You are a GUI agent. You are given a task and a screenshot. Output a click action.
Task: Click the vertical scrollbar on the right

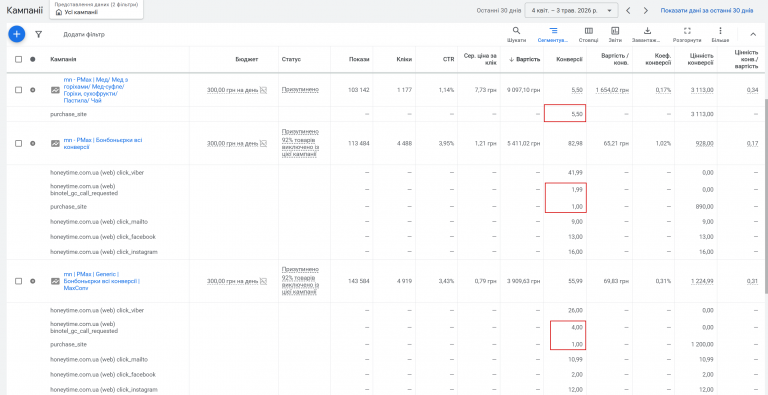coord(766,196)
